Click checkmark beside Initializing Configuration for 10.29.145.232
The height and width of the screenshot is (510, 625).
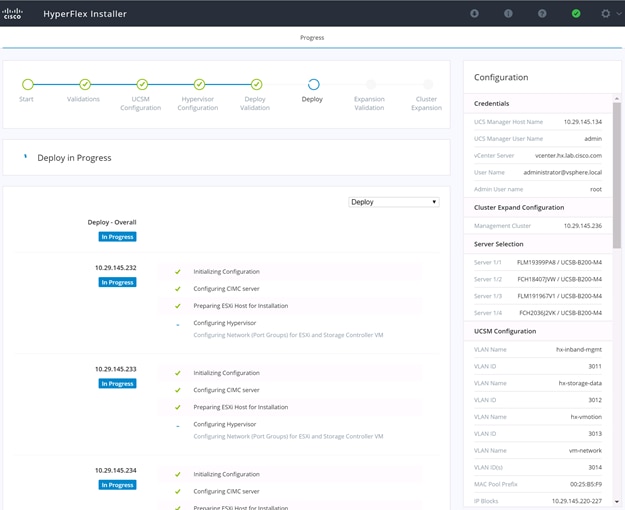tap(178, 272)
